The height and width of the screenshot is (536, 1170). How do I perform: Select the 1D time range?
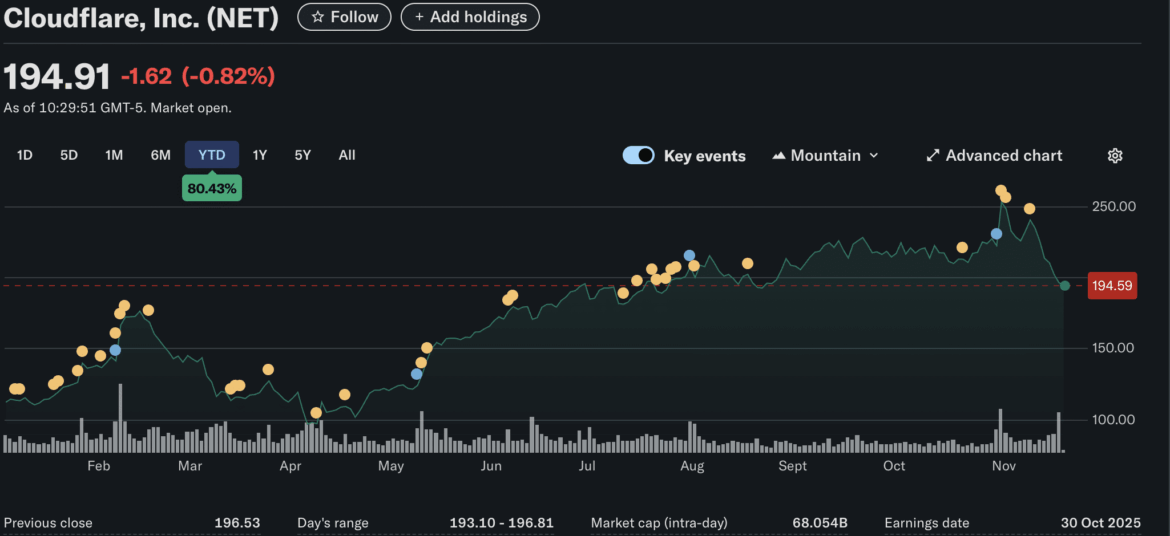(25, 155)
